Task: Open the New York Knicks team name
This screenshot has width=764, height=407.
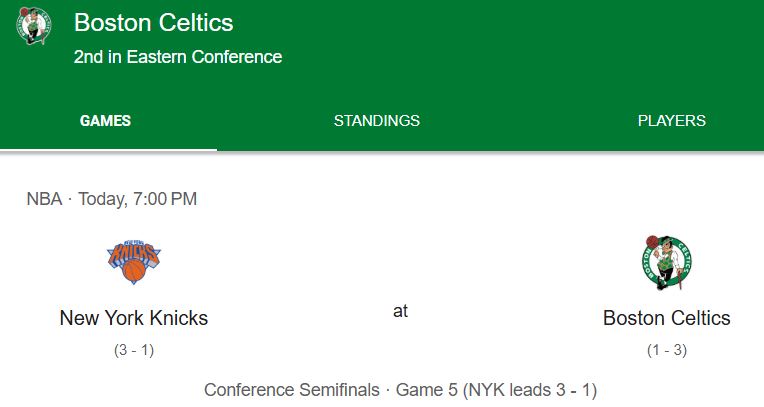Action: pyautogui.click(x=134, y=318)
